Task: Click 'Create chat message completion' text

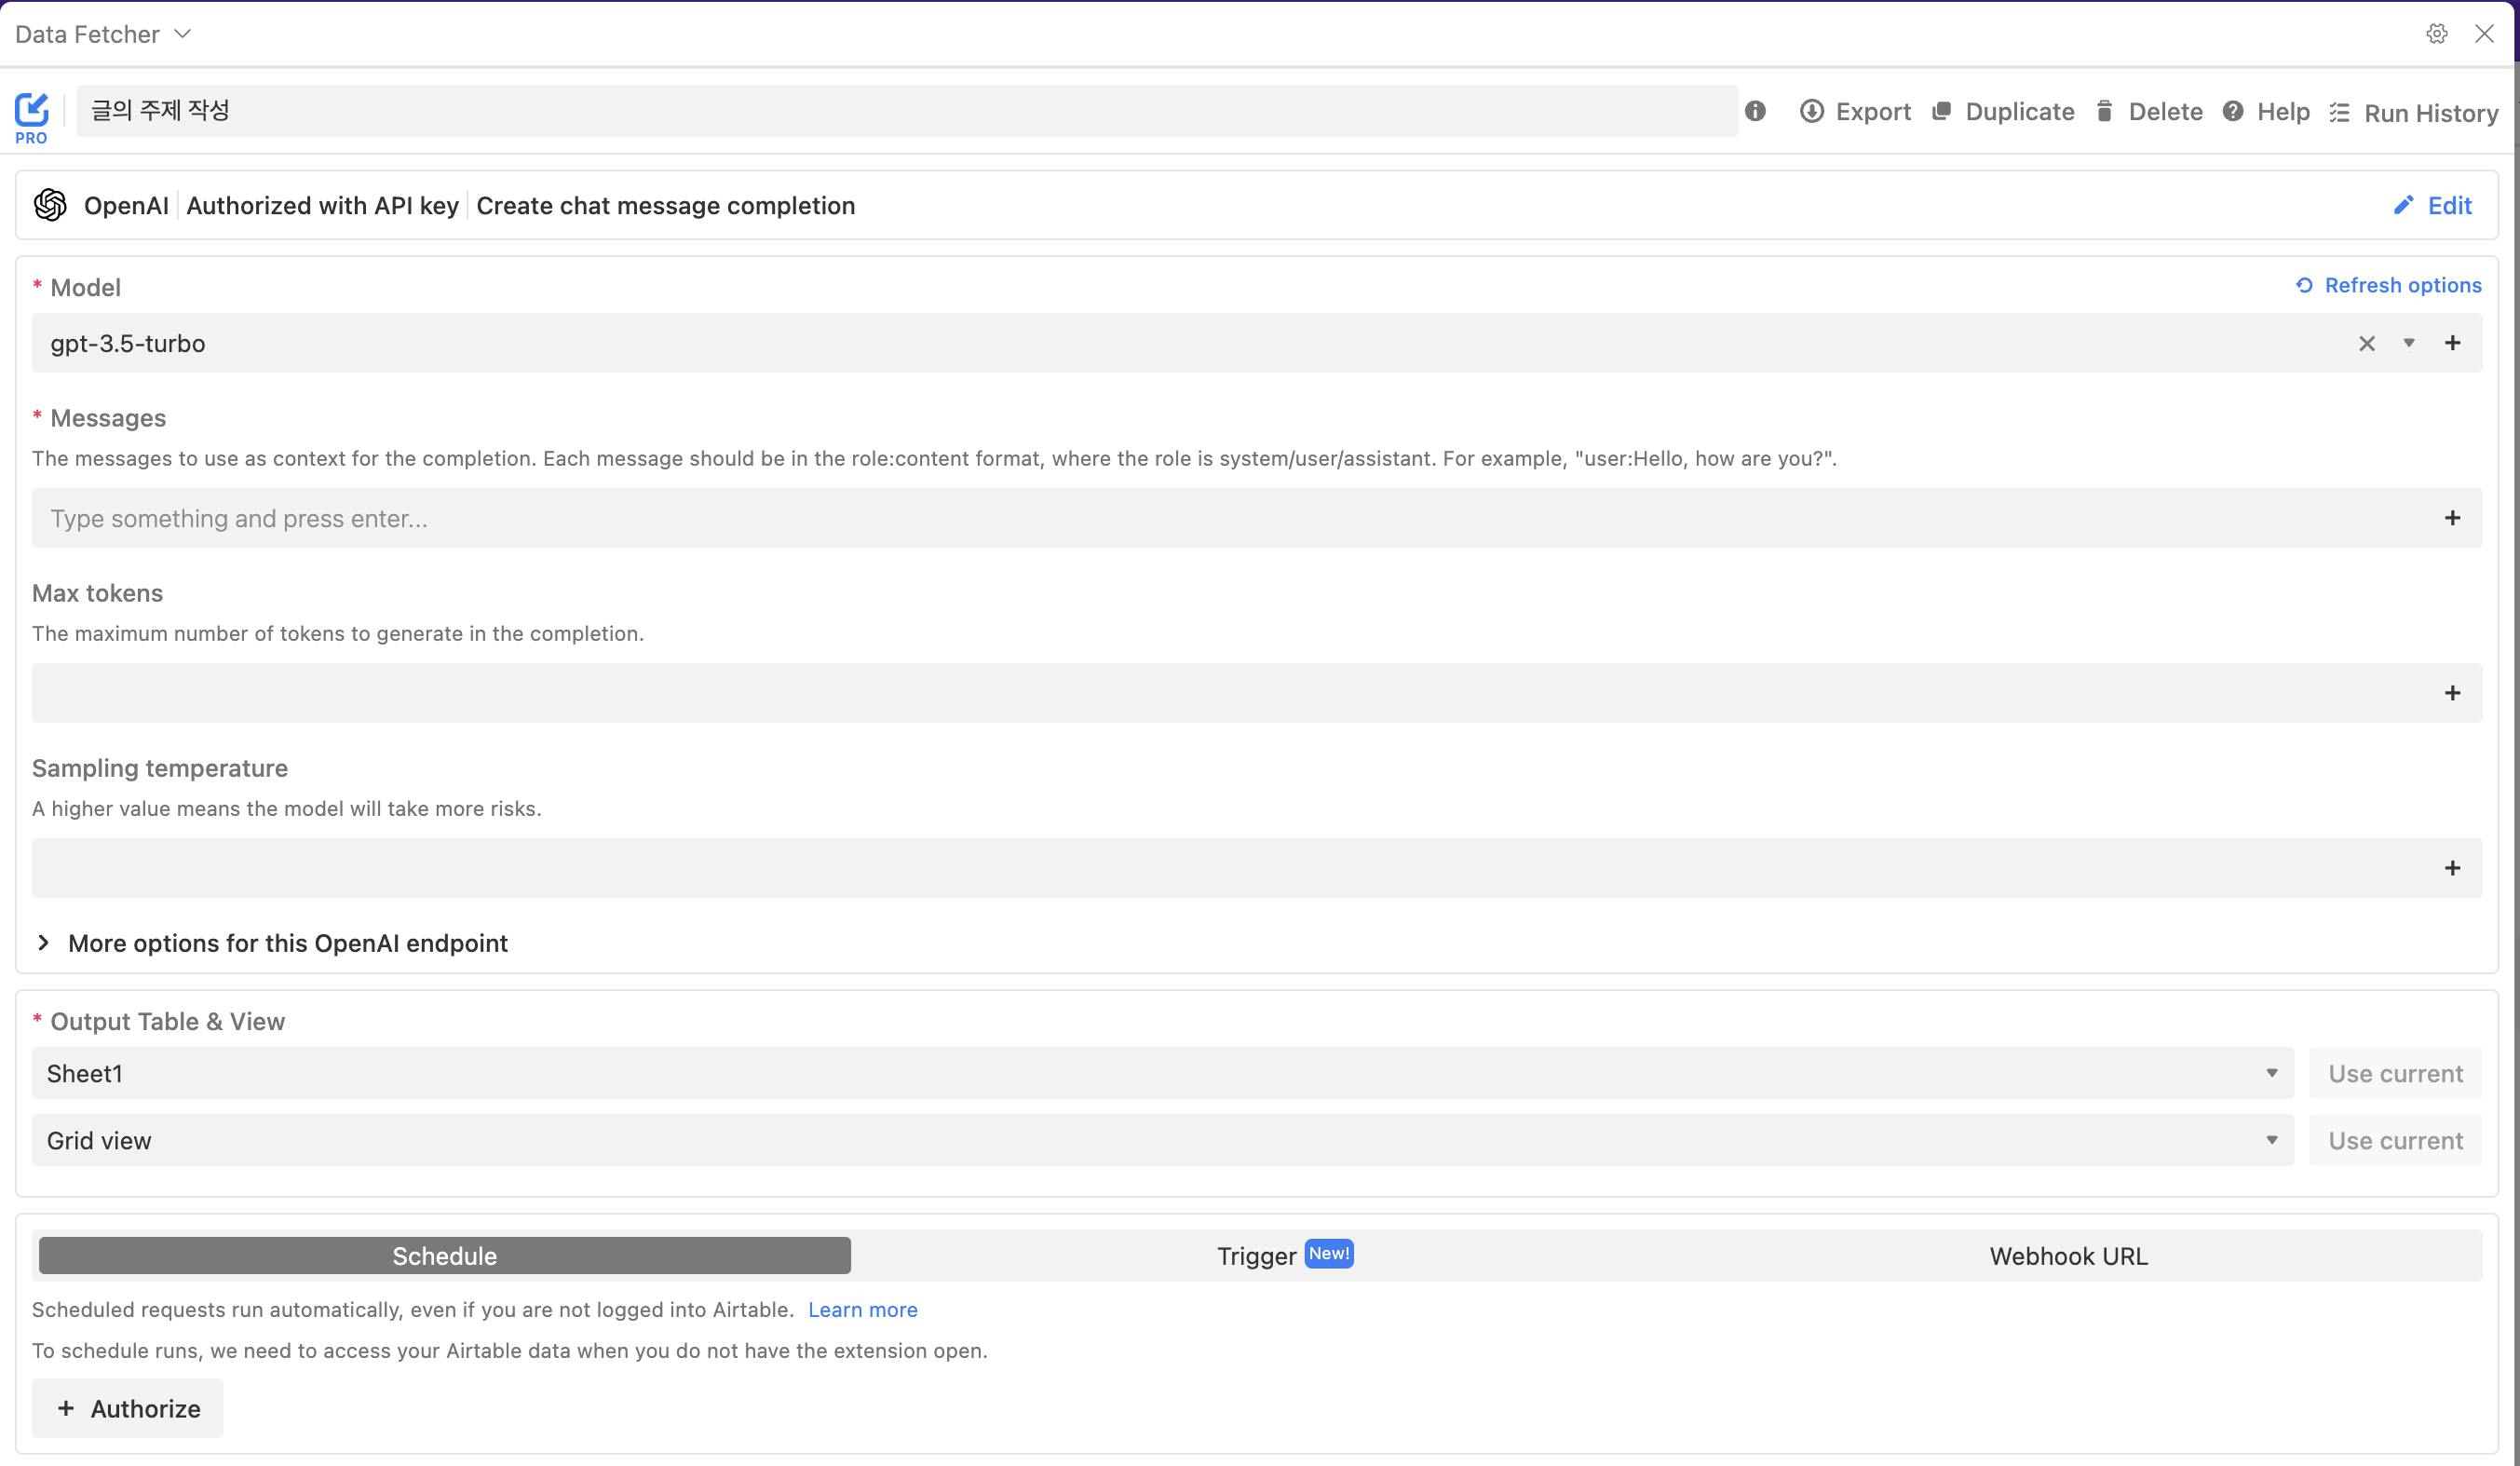Action: (665, 205)
